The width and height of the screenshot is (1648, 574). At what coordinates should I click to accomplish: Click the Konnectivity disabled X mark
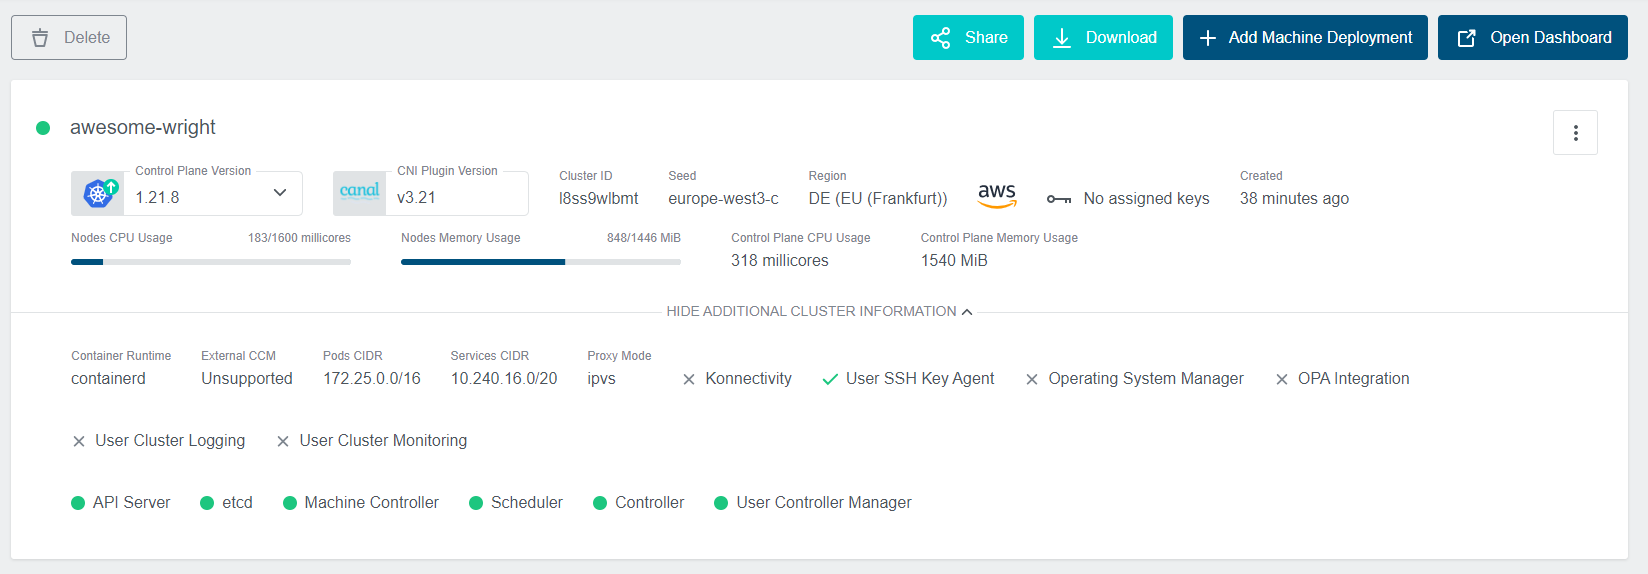[689, 380]
